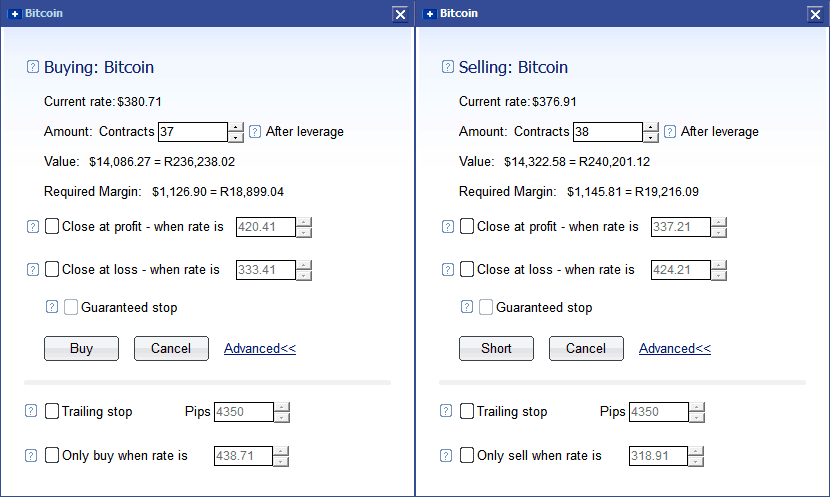Image resolution: width=830 pixels, height=497 pixels.
Task: Click the Short button
Action: point(497,348)
